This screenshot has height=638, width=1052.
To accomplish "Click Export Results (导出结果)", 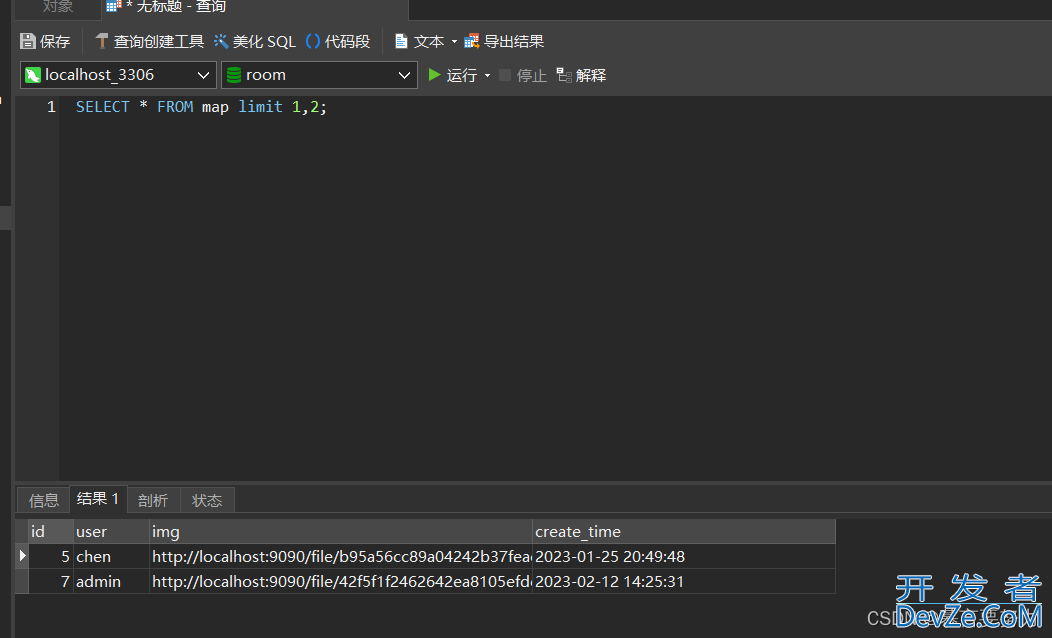I will point(504,42).
